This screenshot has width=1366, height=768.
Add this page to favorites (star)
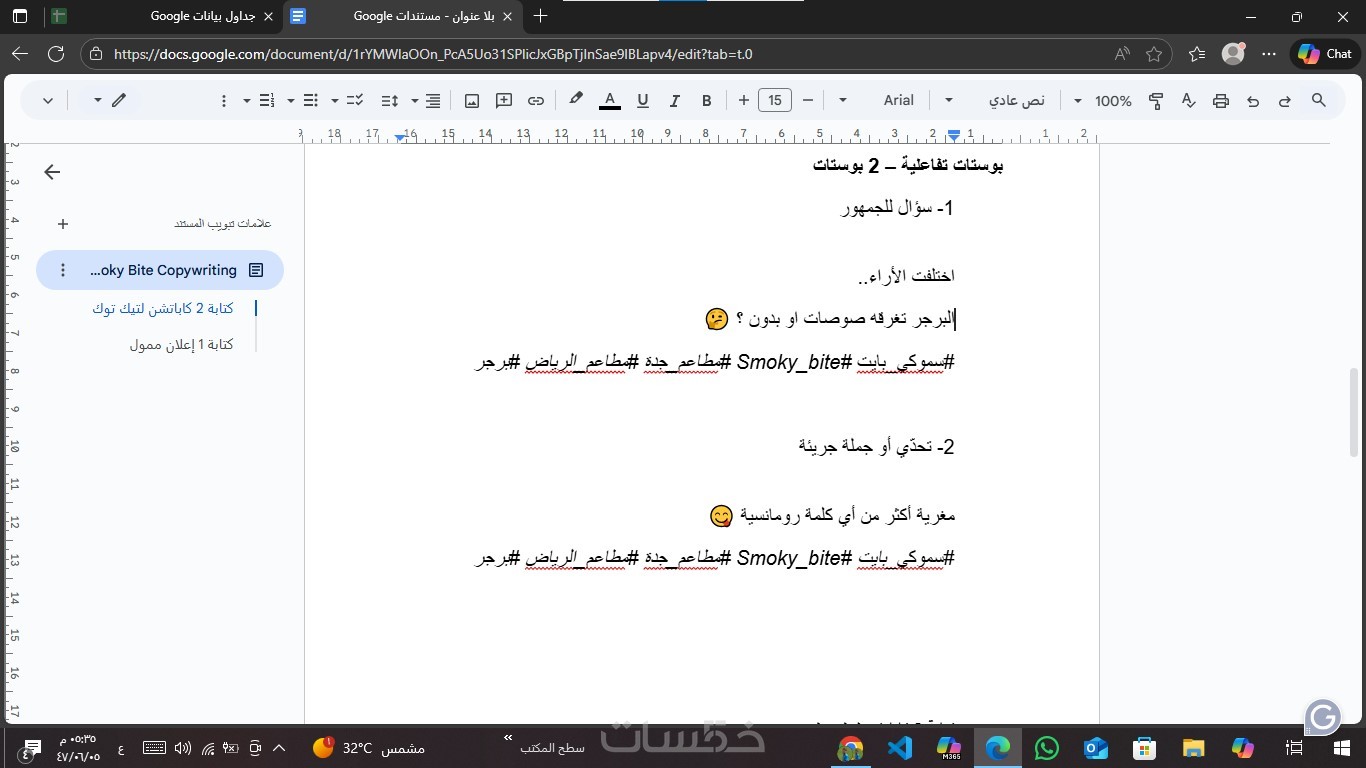pyautogui.click(x=1154, y=54)
